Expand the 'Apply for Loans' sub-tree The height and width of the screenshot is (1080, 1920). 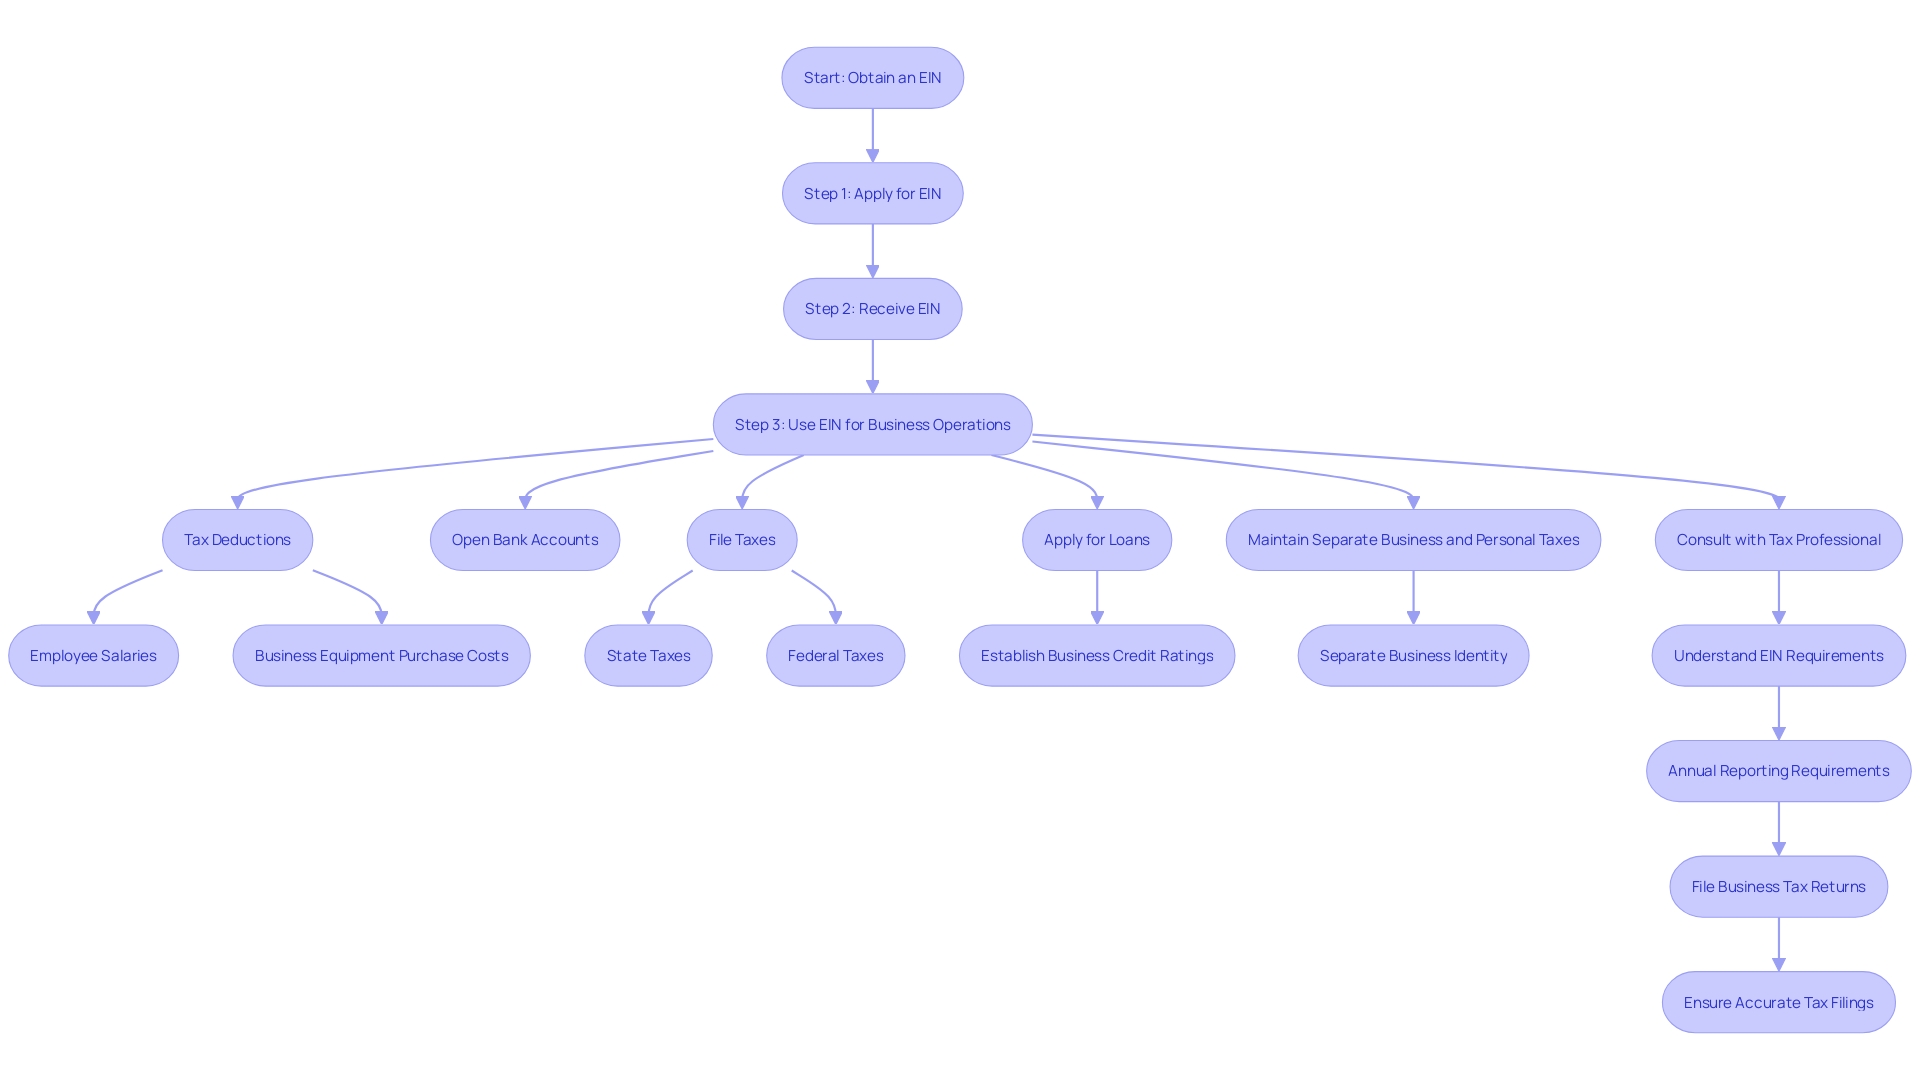pos(1097,539)
